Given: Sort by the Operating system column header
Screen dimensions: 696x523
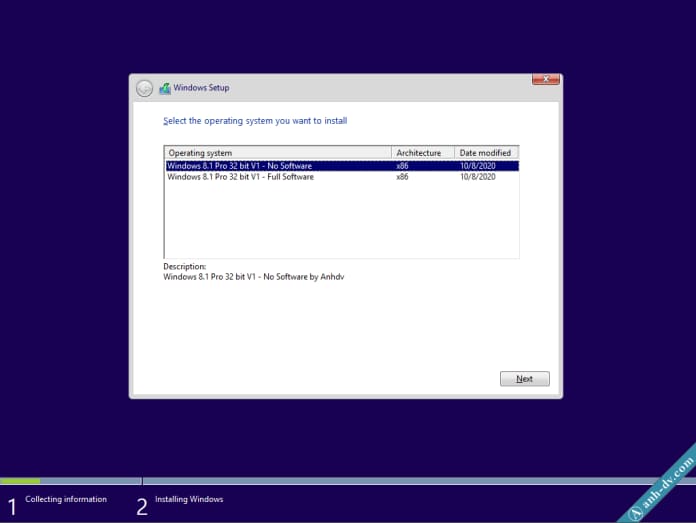Looking at the screenshot, I should [278, 153].
